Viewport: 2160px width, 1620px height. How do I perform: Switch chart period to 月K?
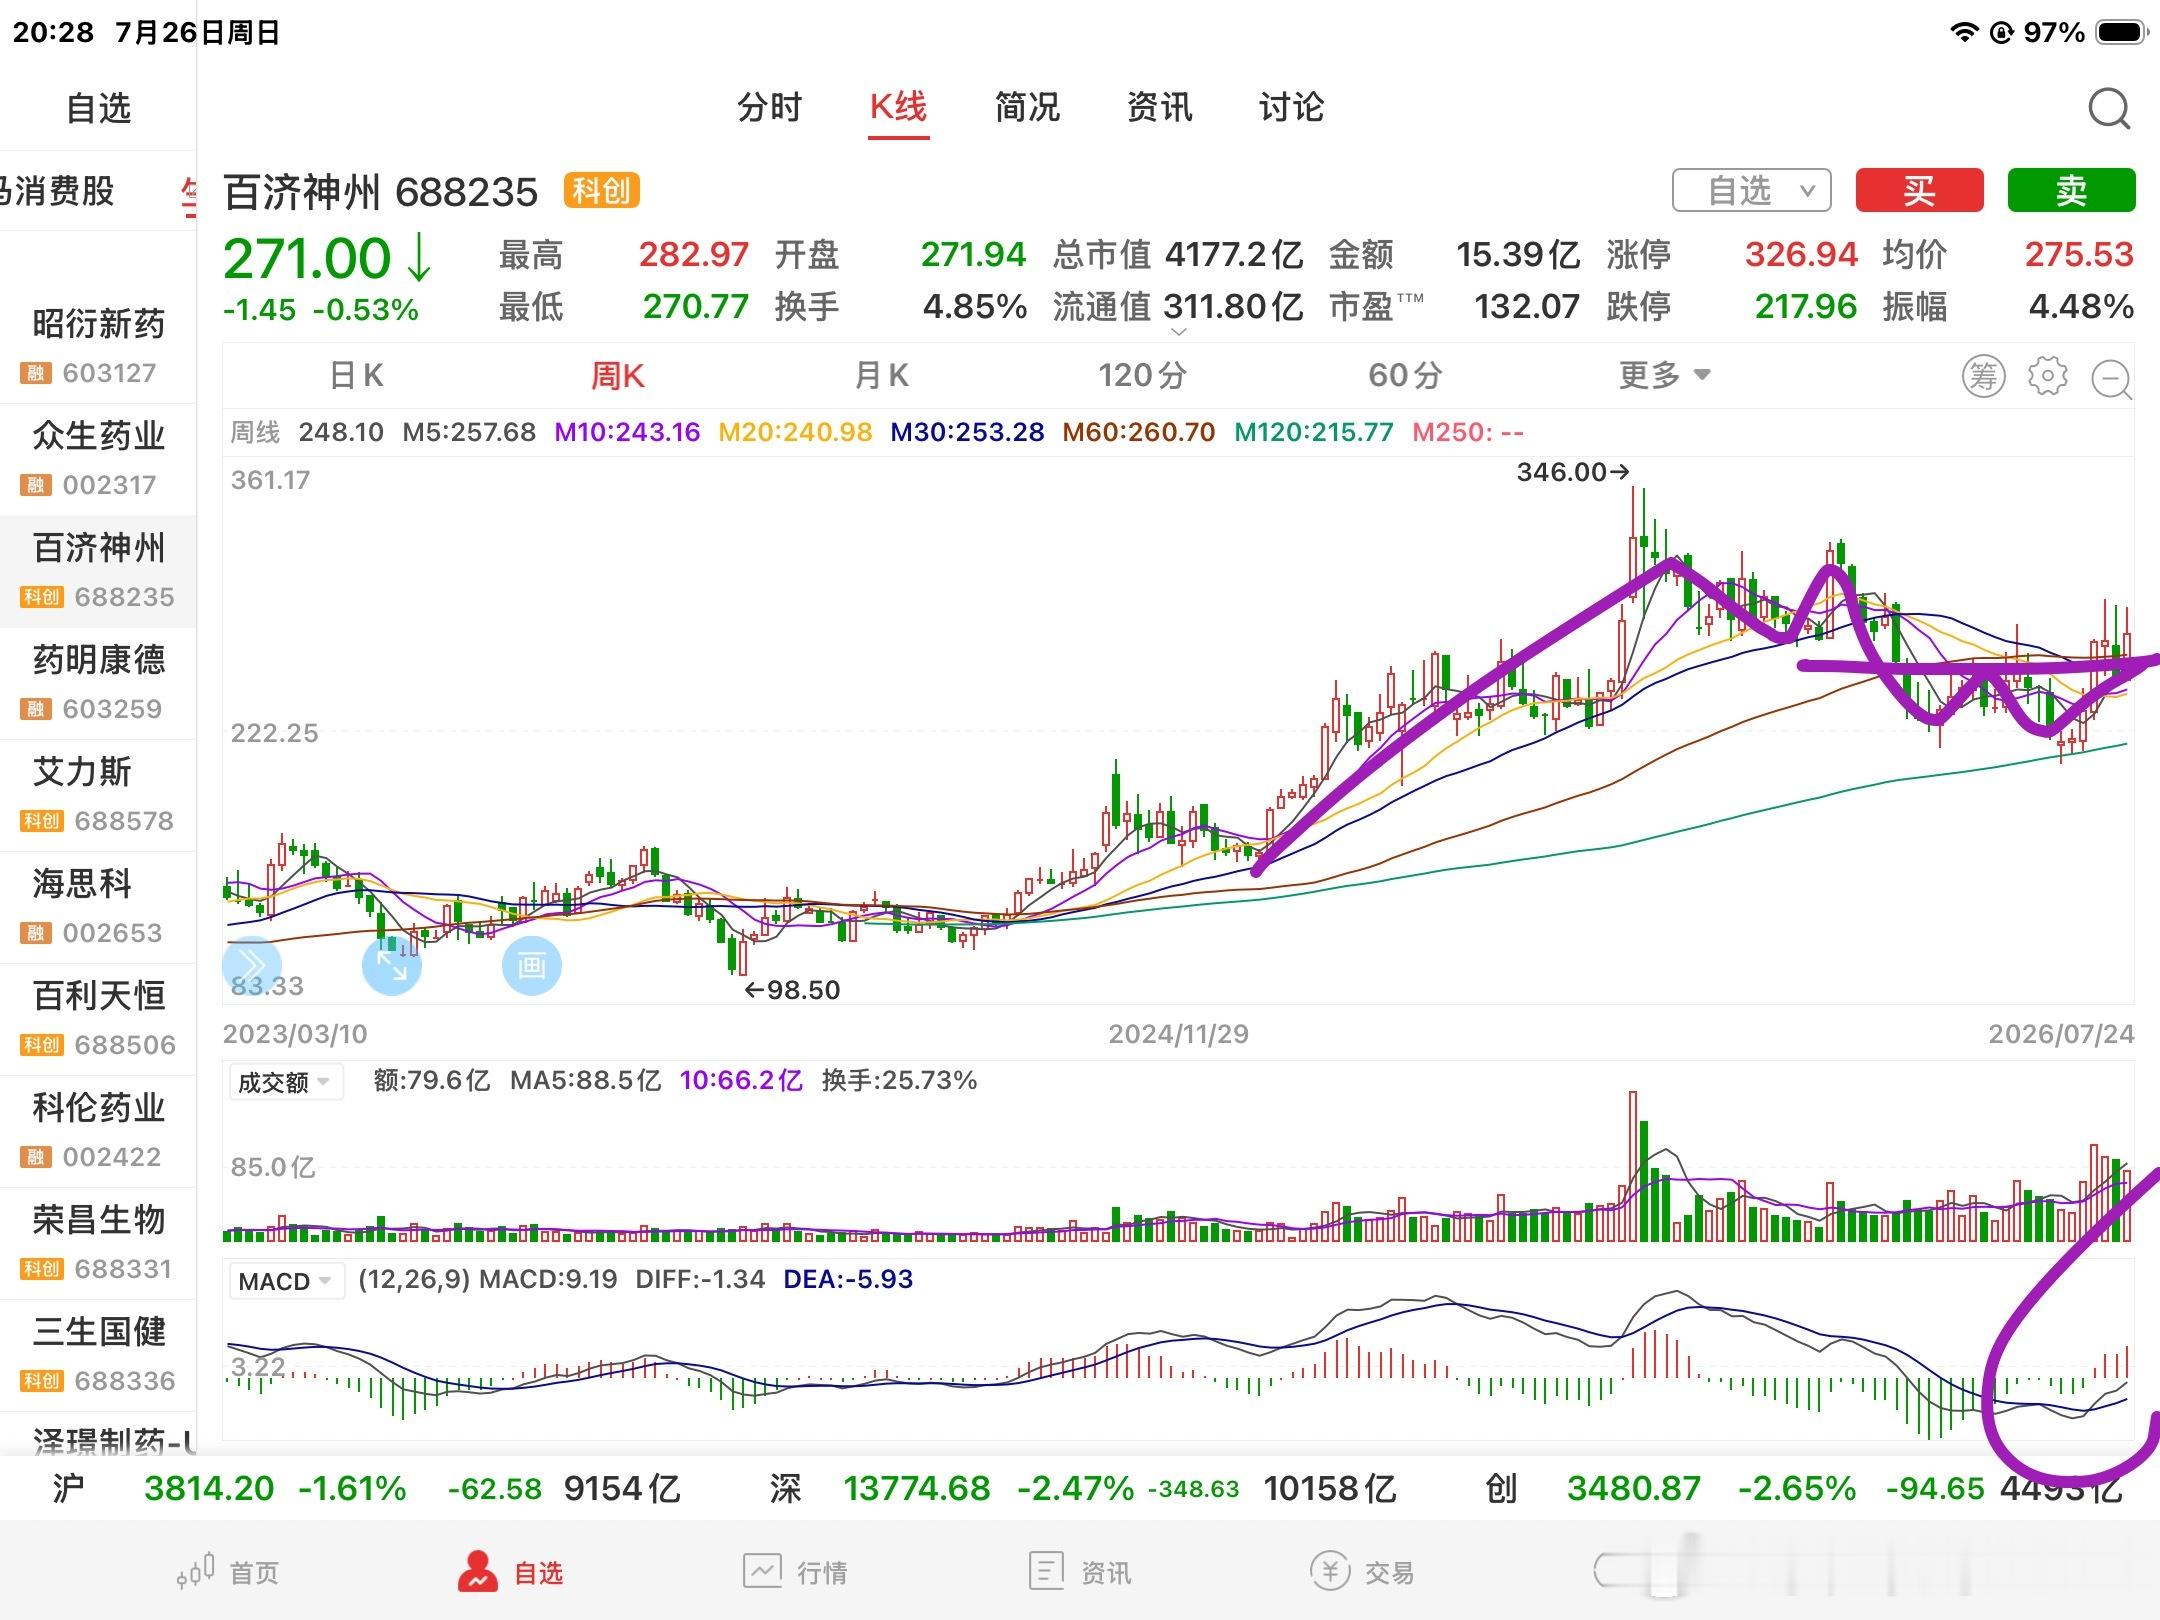[x=881, y=375]
